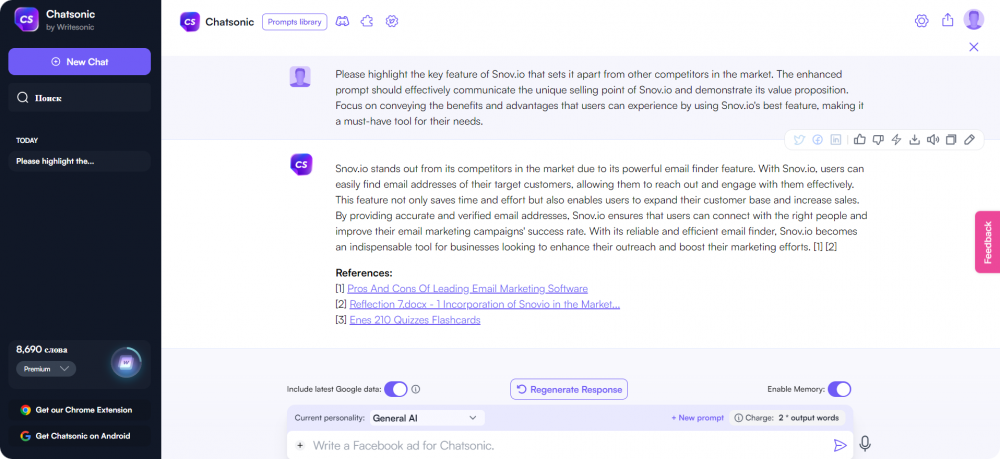Give the response a thumbs down
1000x459 pixels.
coord(878,140)
